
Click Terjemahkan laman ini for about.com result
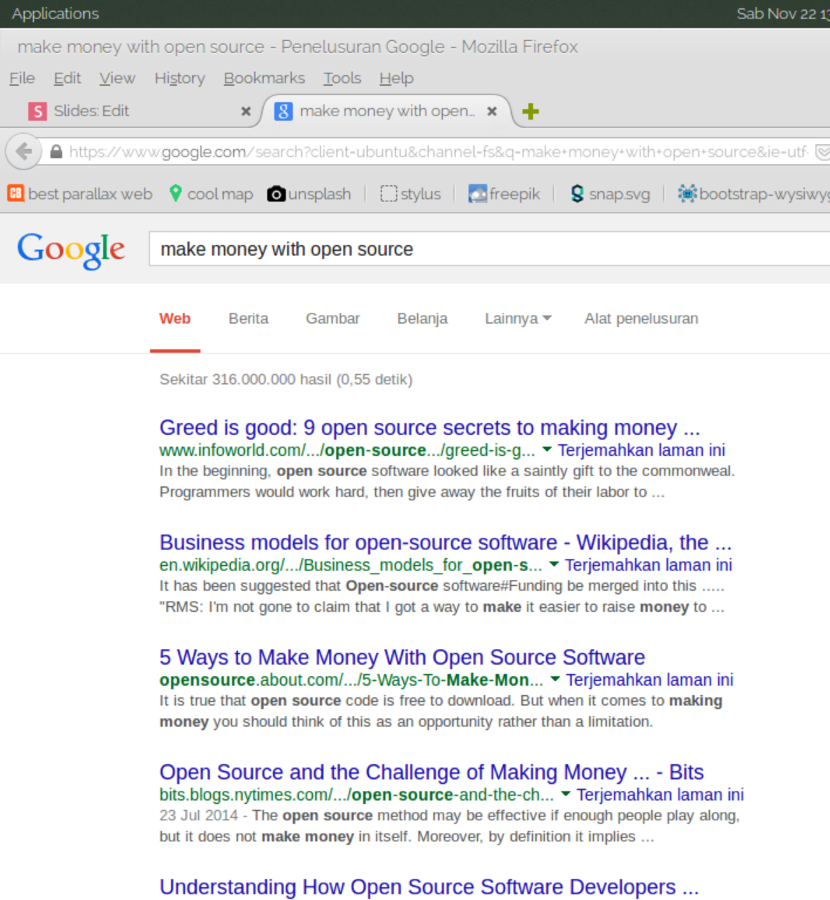point(650,680)
